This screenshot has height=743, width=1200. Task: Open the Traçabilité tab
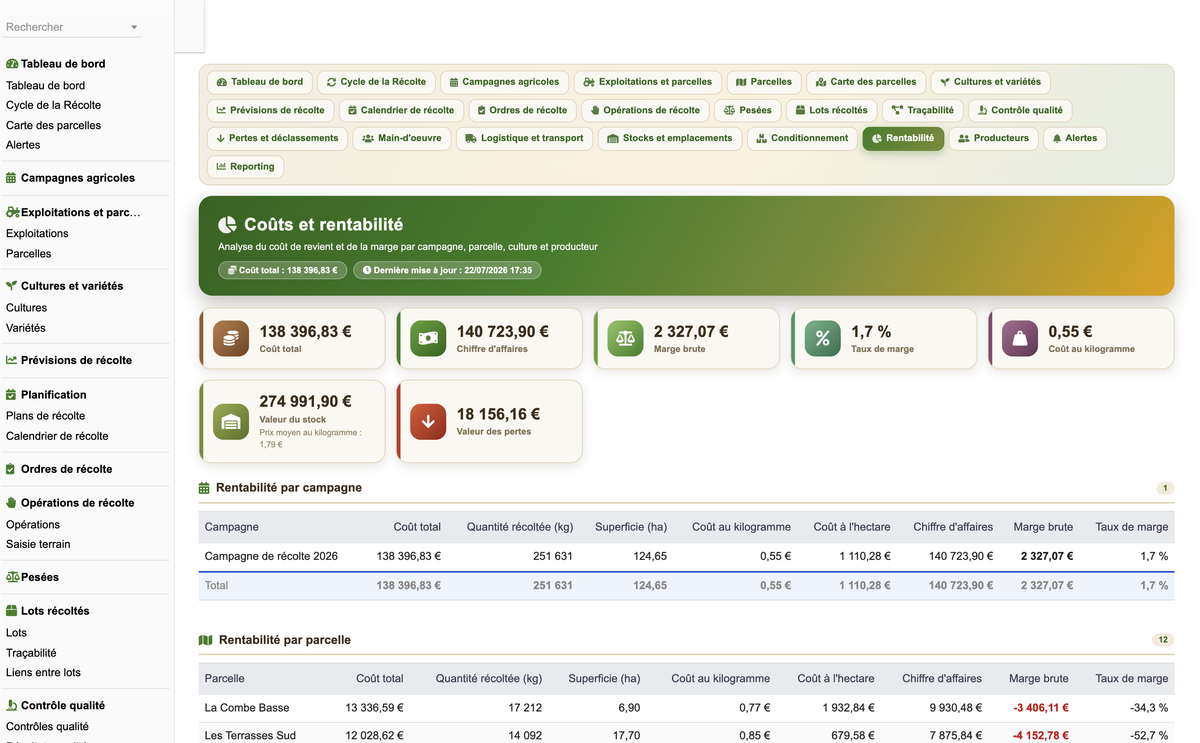pyautogui.click(x=923, y=110)
